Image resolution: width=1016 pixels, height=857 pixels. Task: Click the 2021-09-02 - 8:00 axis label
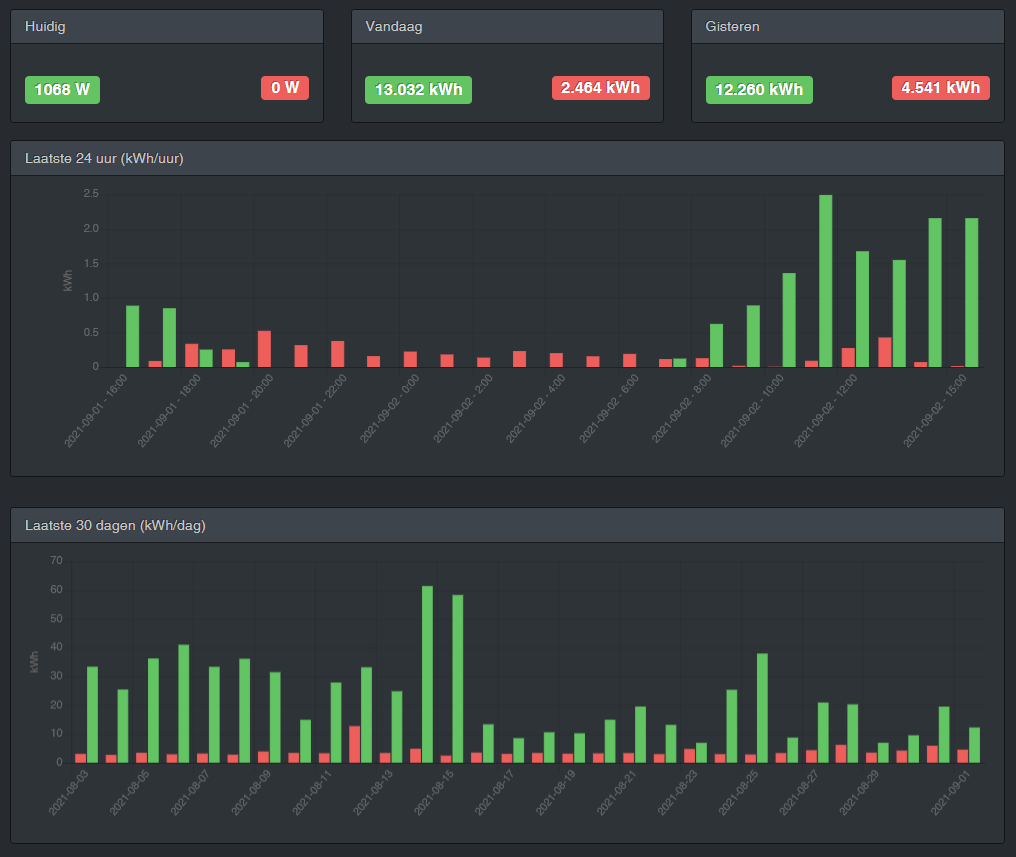pos(682,409)
